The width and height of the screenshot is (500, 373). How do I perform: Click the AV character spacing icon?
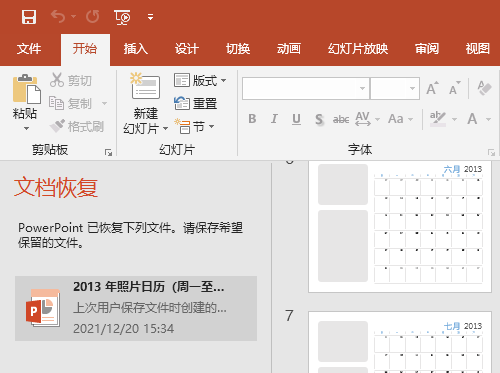(x=363, y=119)
